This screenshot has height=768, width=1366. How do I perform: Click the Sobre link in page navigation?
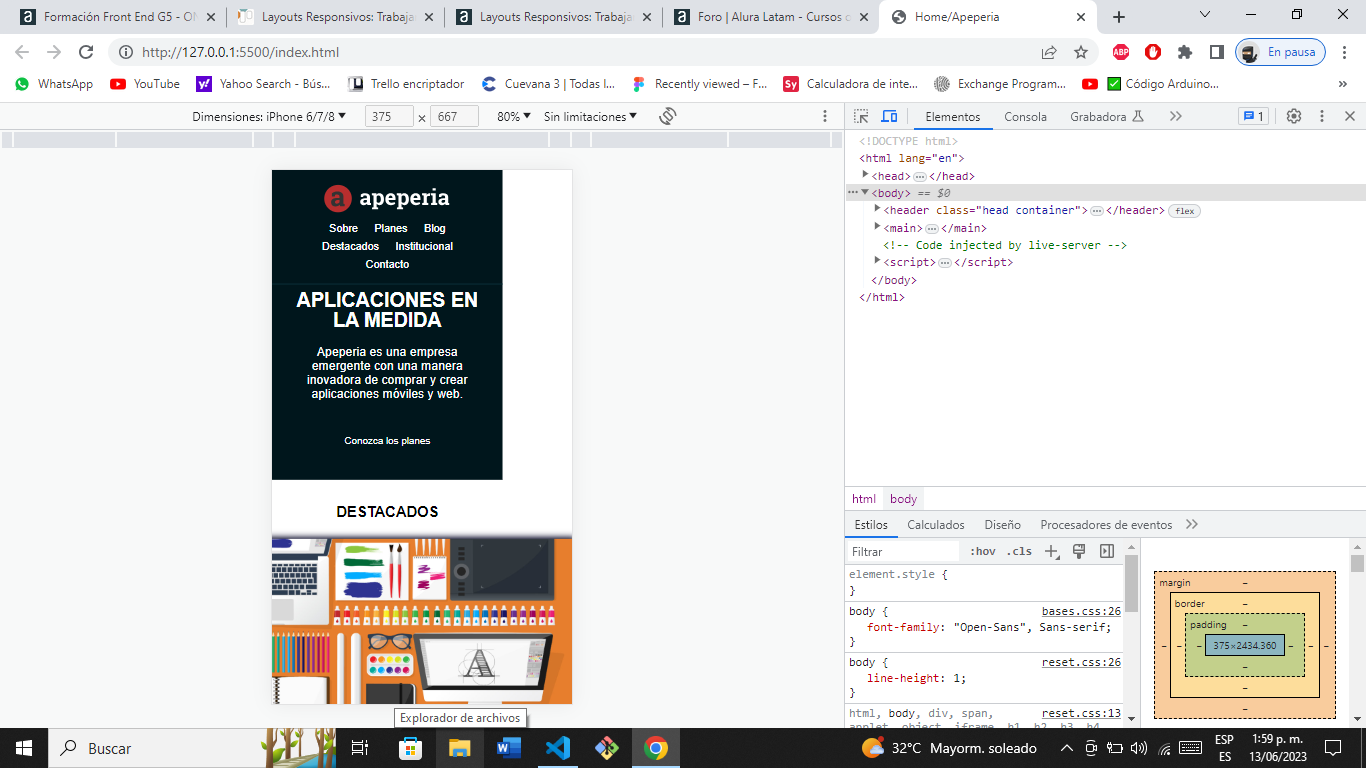click(x=343, y=228)
